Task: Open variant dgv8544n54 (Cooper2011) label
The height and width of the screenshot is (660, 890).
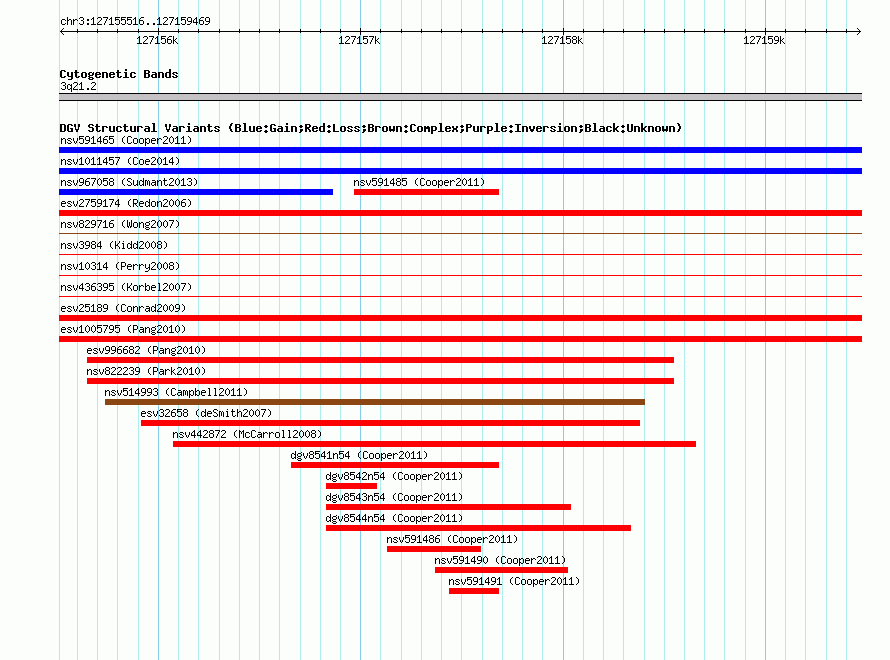Action: 394,518
